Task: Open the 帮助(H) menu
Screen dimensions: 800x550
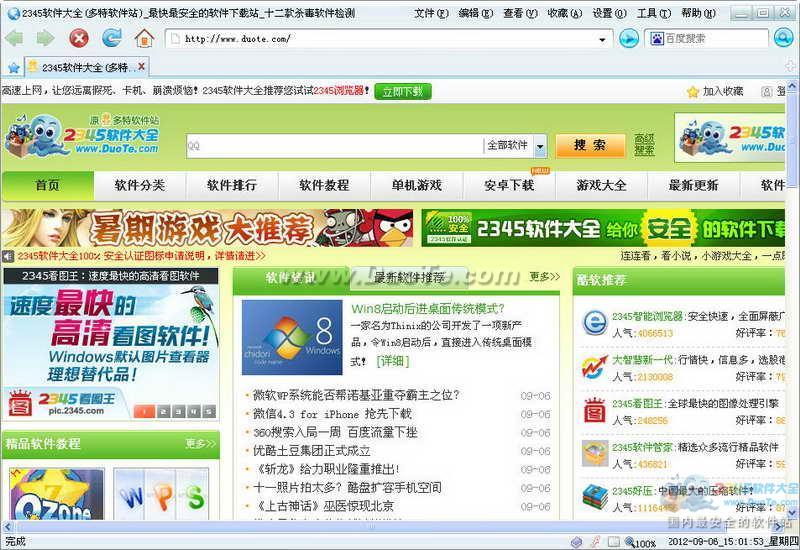Action: pyautogui.click(x=698, y=13)
